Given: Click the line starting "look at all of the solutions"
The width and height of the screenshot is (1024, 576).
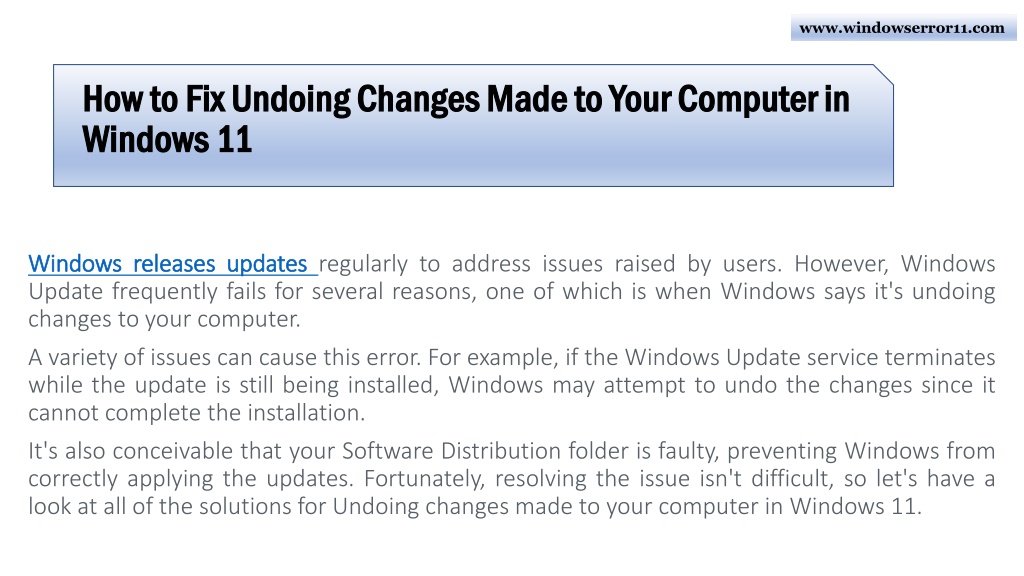Looking at the screenshot, I should [472, 506].
